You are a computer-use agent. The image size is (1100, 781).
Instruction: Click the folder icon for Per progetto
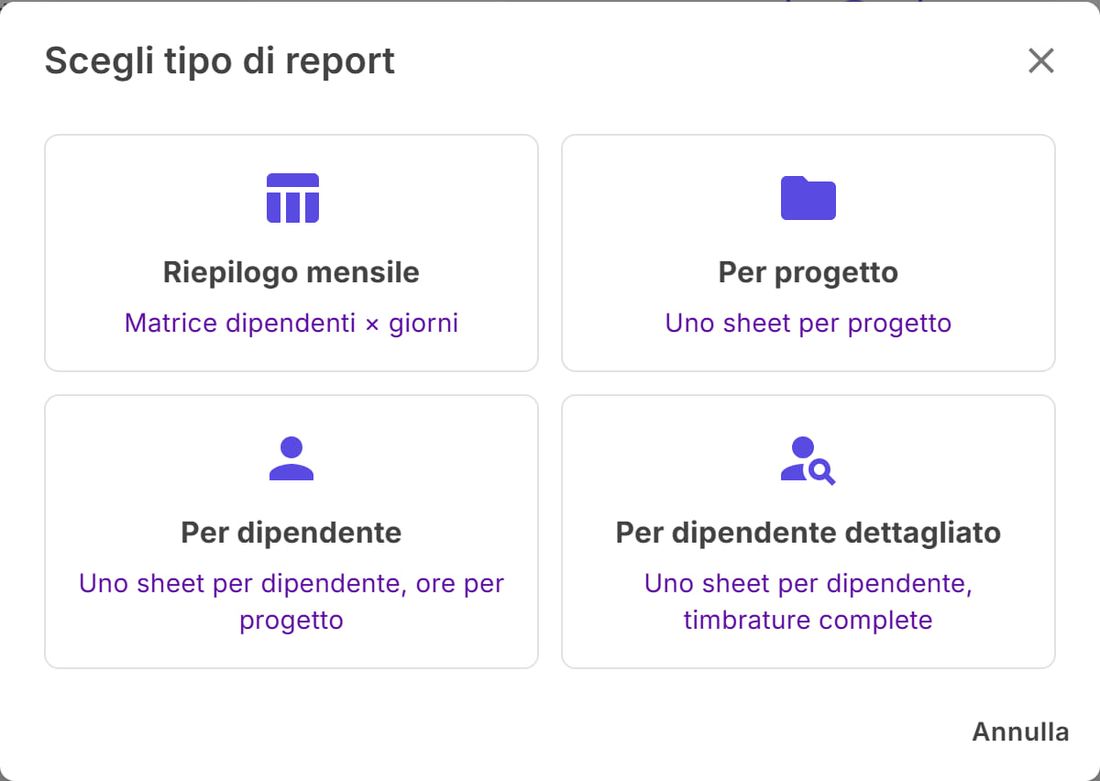(808, 198)
